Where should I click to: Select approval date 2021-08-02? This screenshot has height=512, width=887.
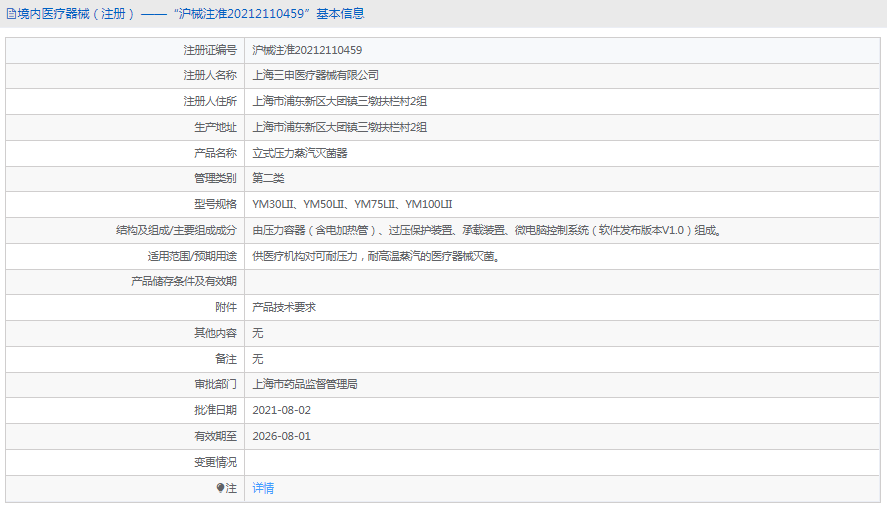tap(282, 410)
